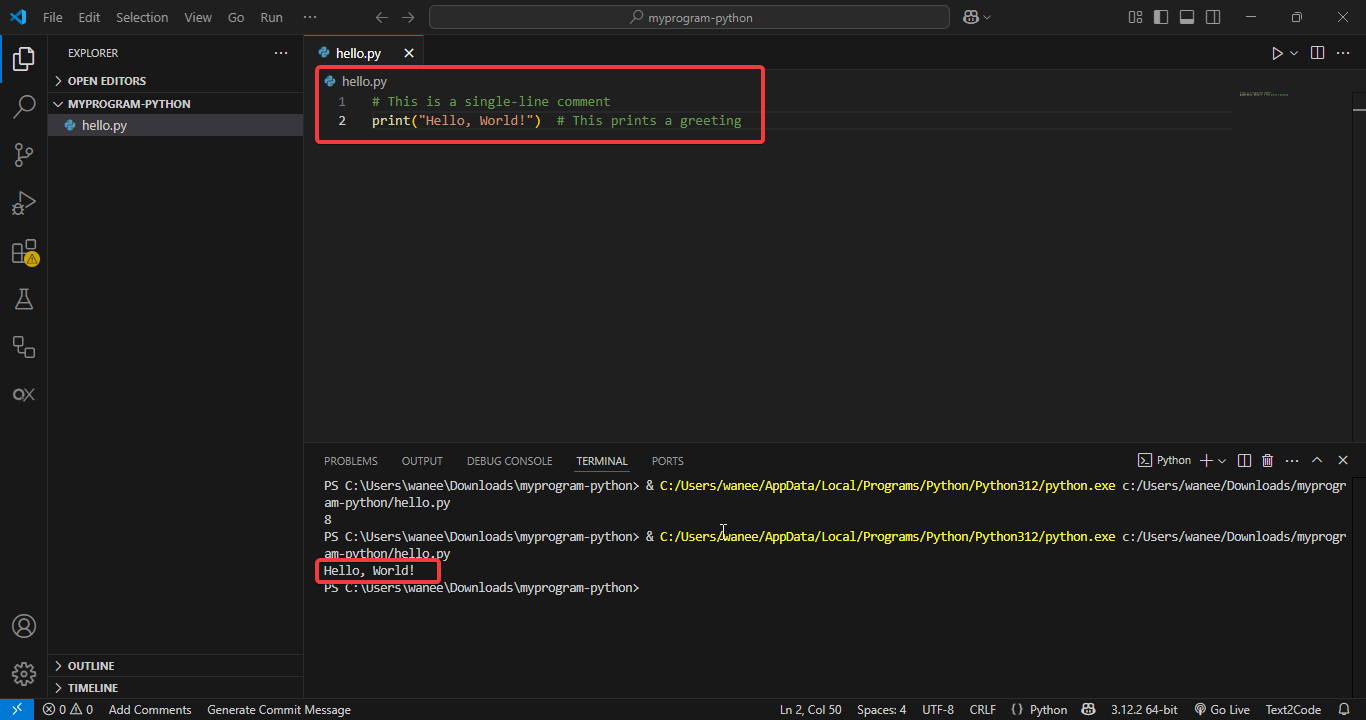Open the Manage gear icon
Viewport: 1366px width, 720px height.
(x=23, y=674)
